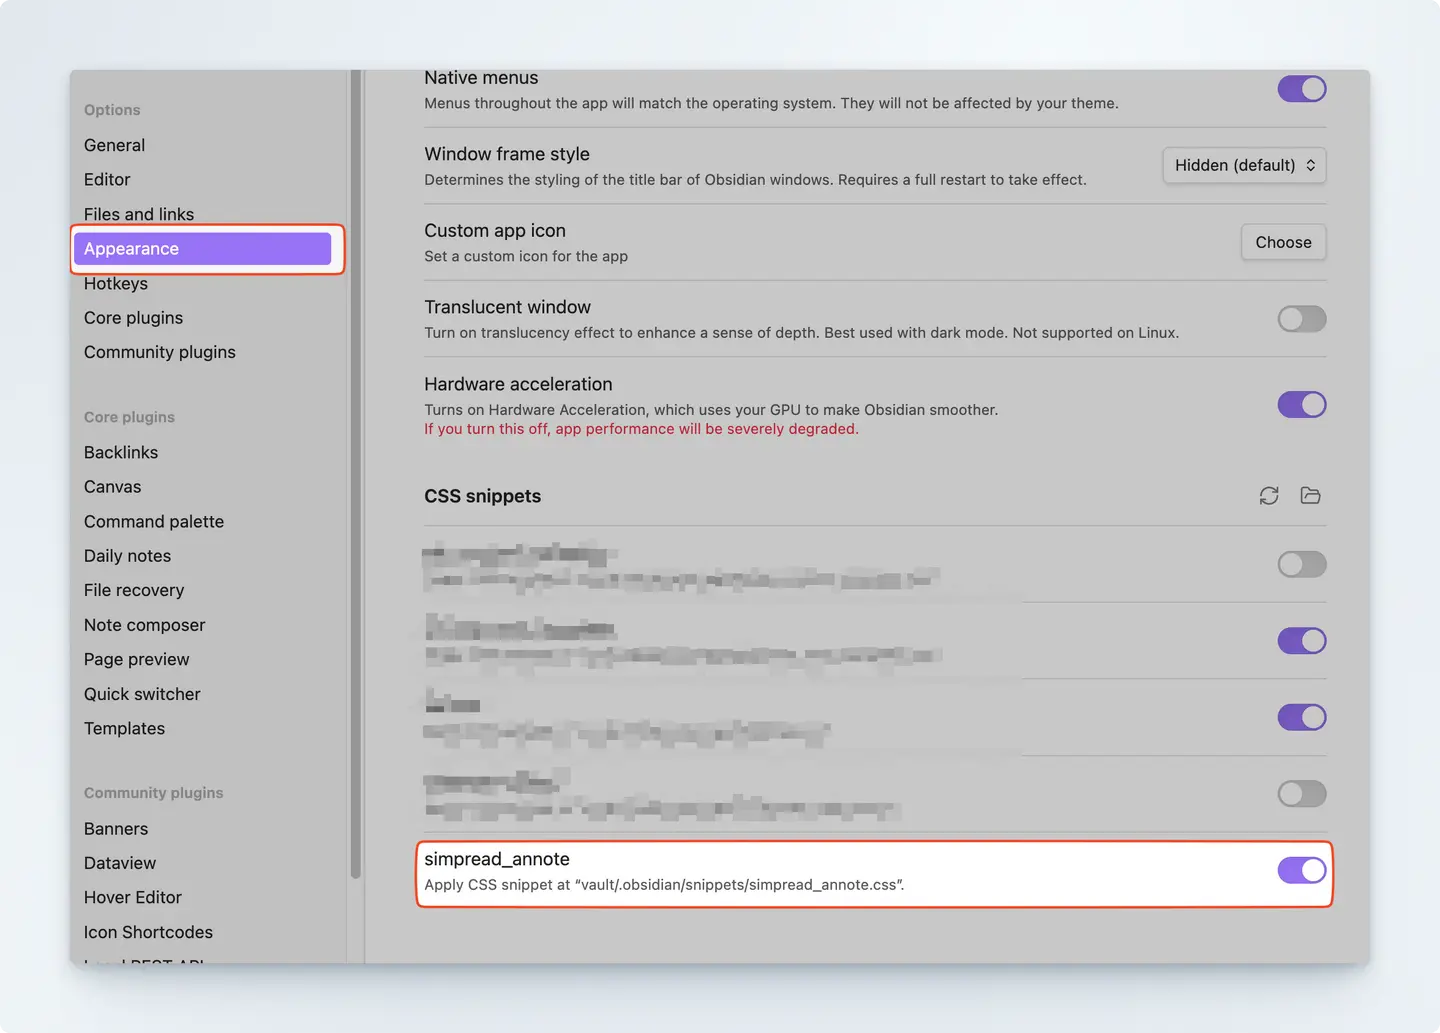Enable the Translucent window toggle

click(1301, 319)
